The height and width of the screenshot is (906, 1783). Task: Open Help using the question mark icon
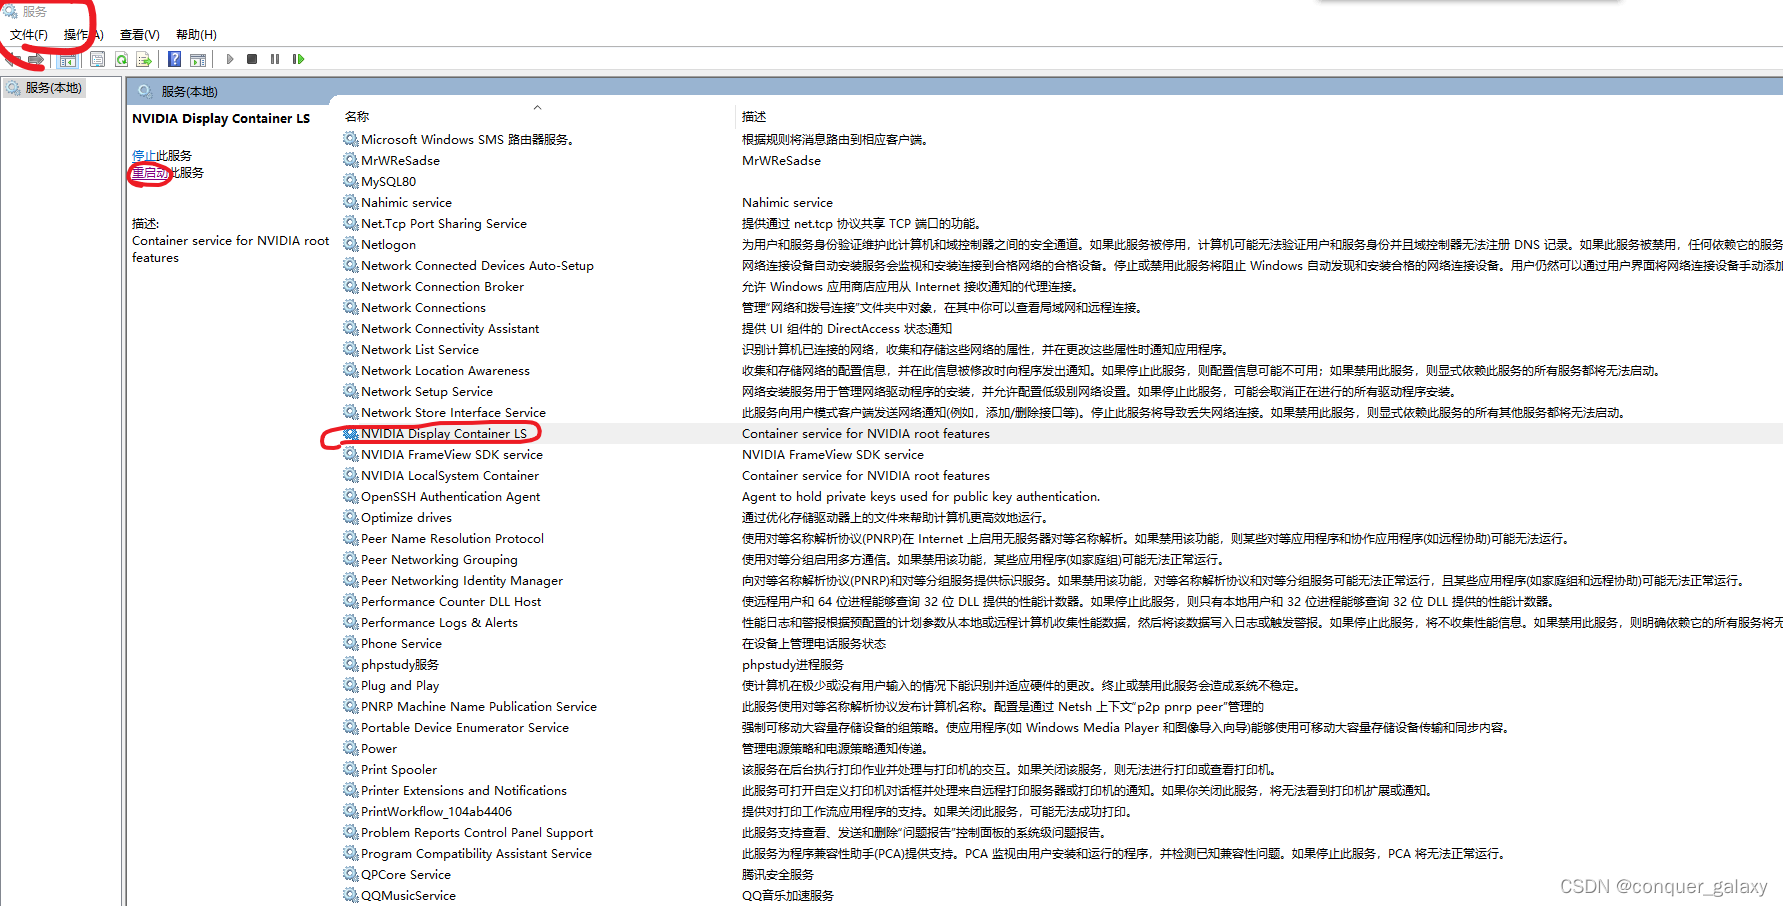[x=173, y=59]
